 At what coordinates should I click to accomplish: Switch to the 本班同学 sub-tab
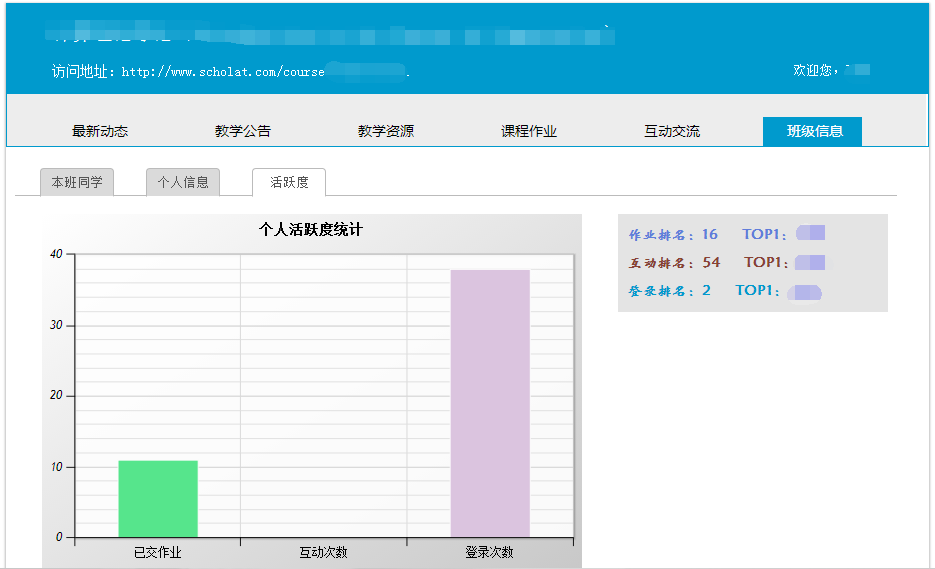coord(77,182)
